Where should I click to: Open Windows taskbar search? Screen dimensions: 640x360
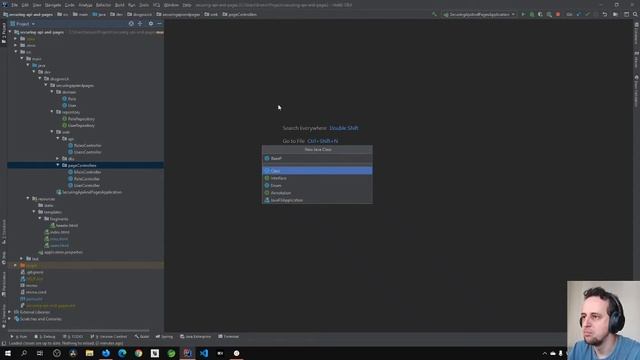pos(24,353)
